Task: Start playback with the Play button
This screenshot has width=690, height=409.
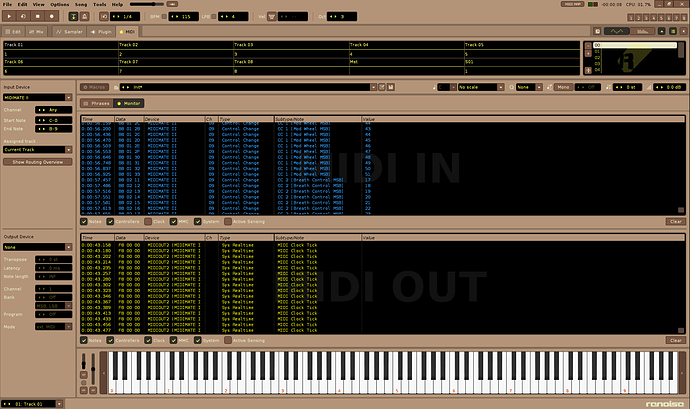Action: (x=9, y=17)
